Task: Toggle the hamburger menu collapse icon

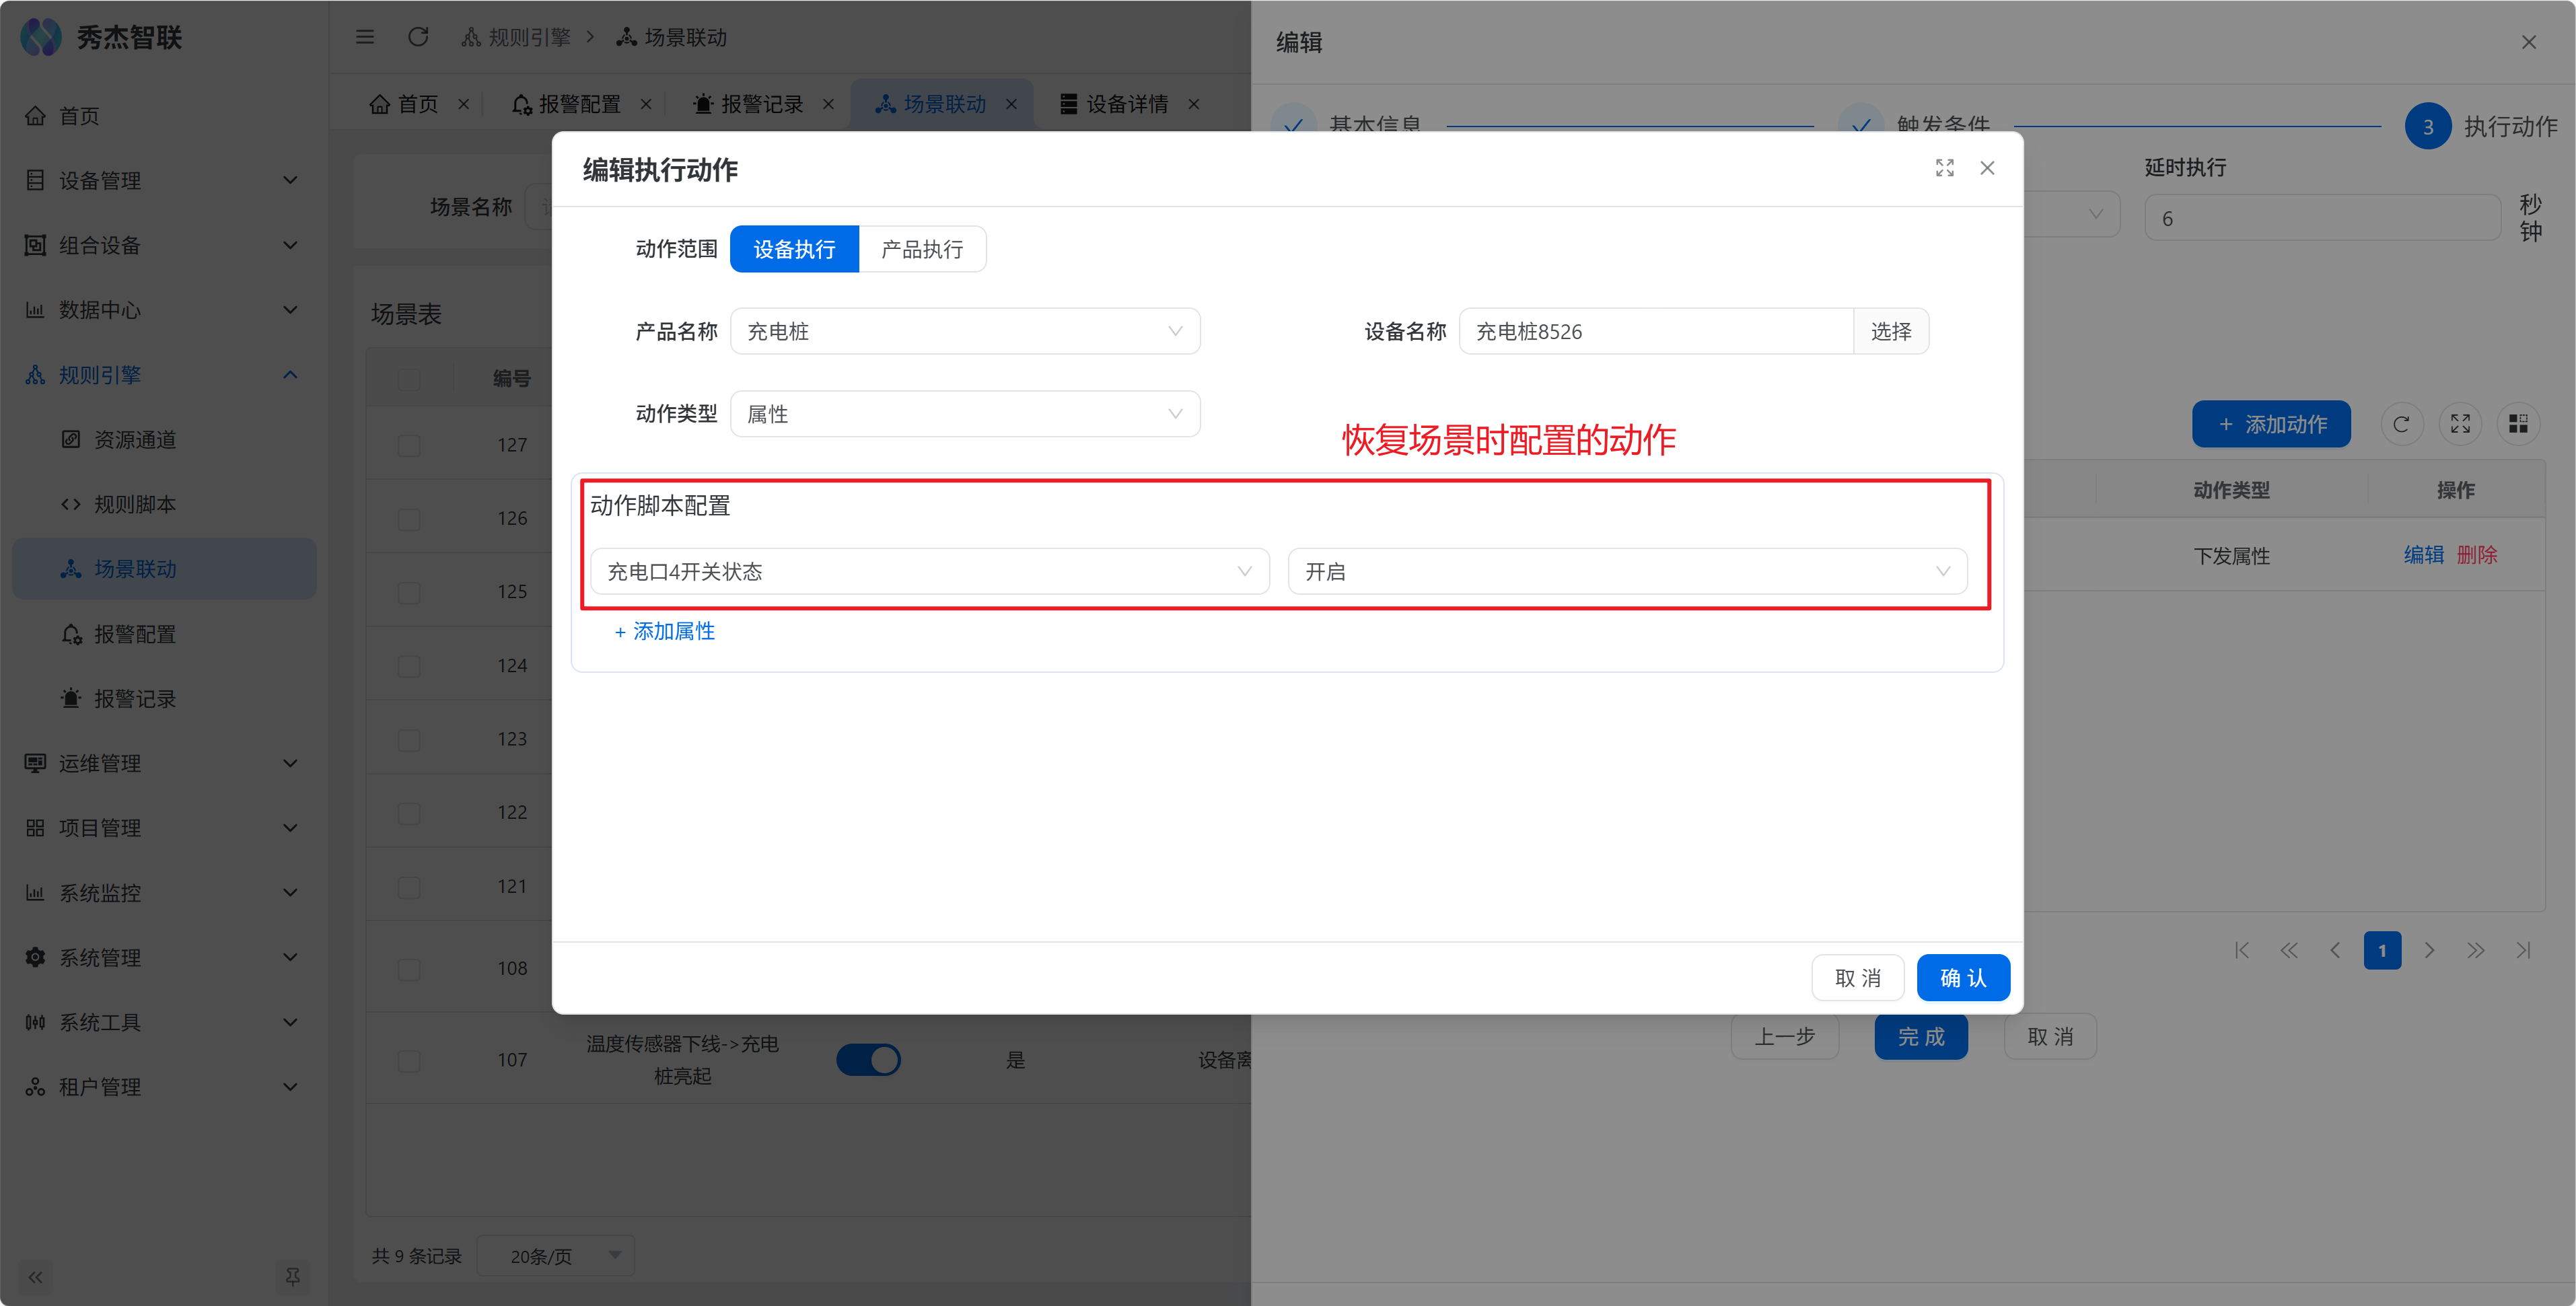Action: tap(365, 37)
